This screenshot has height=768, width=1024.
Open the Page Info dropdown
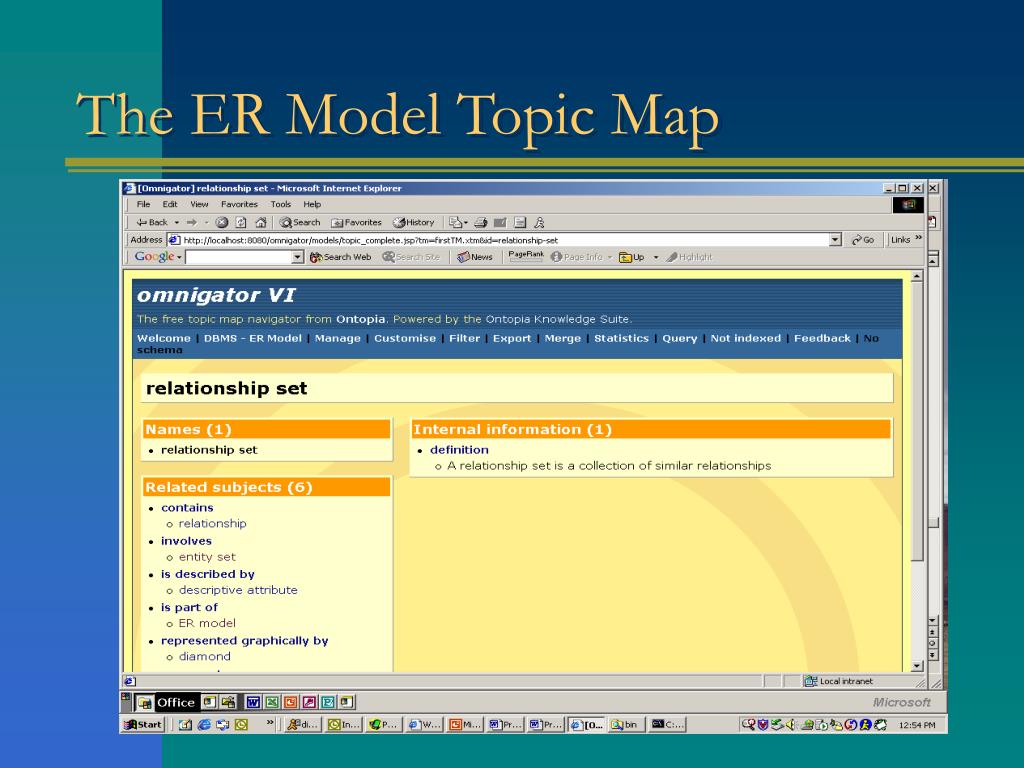[610, 257]
